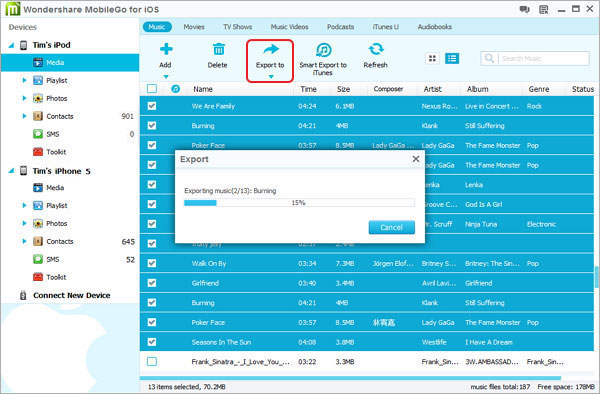Open the Export to dropdown arrow

point(271,77)
